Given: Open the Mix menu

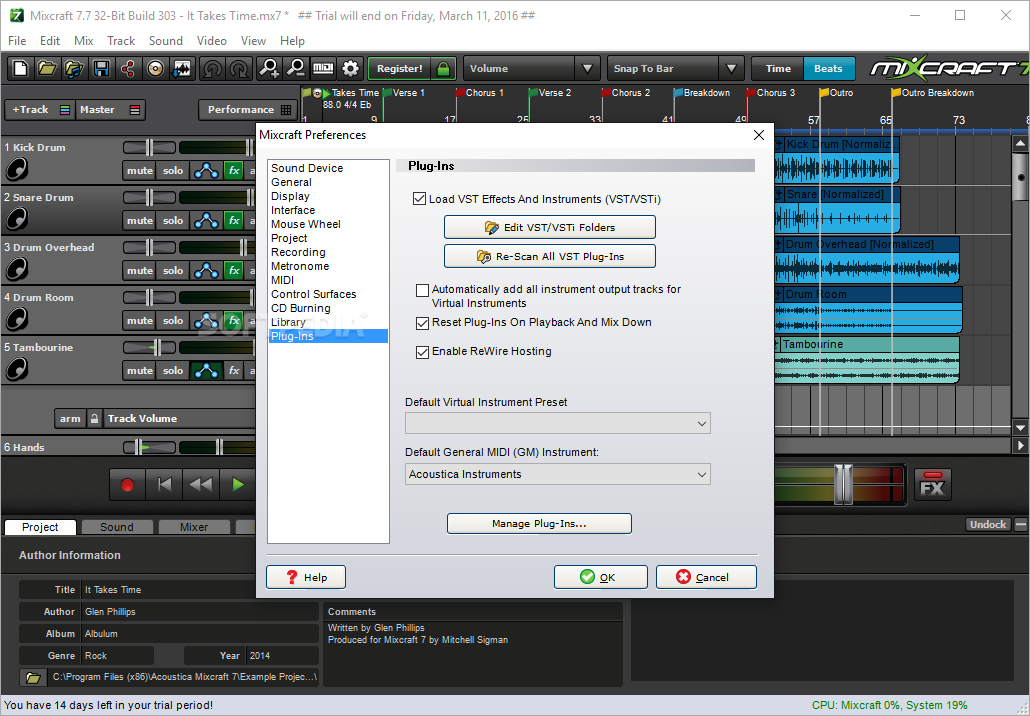Looking at the screenshot, I should pos(83,41).
